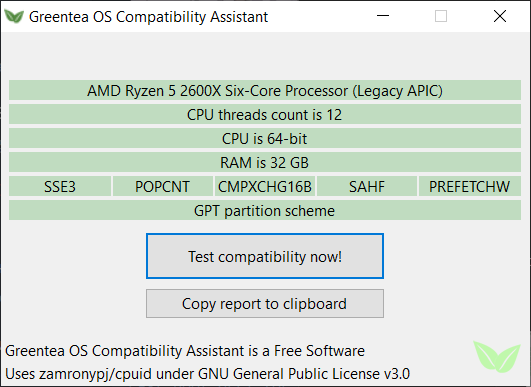The height and width of the screenshot is (387, 531).
Task: Select the CMPXCHG16B feature cell
Action: tap(265, 186)
